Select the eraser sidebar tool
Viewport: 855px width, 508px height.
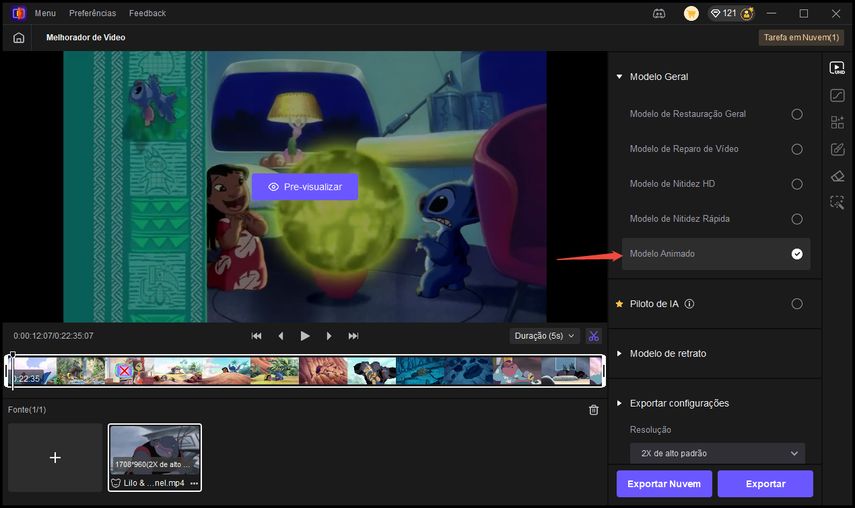click(837, 176)
